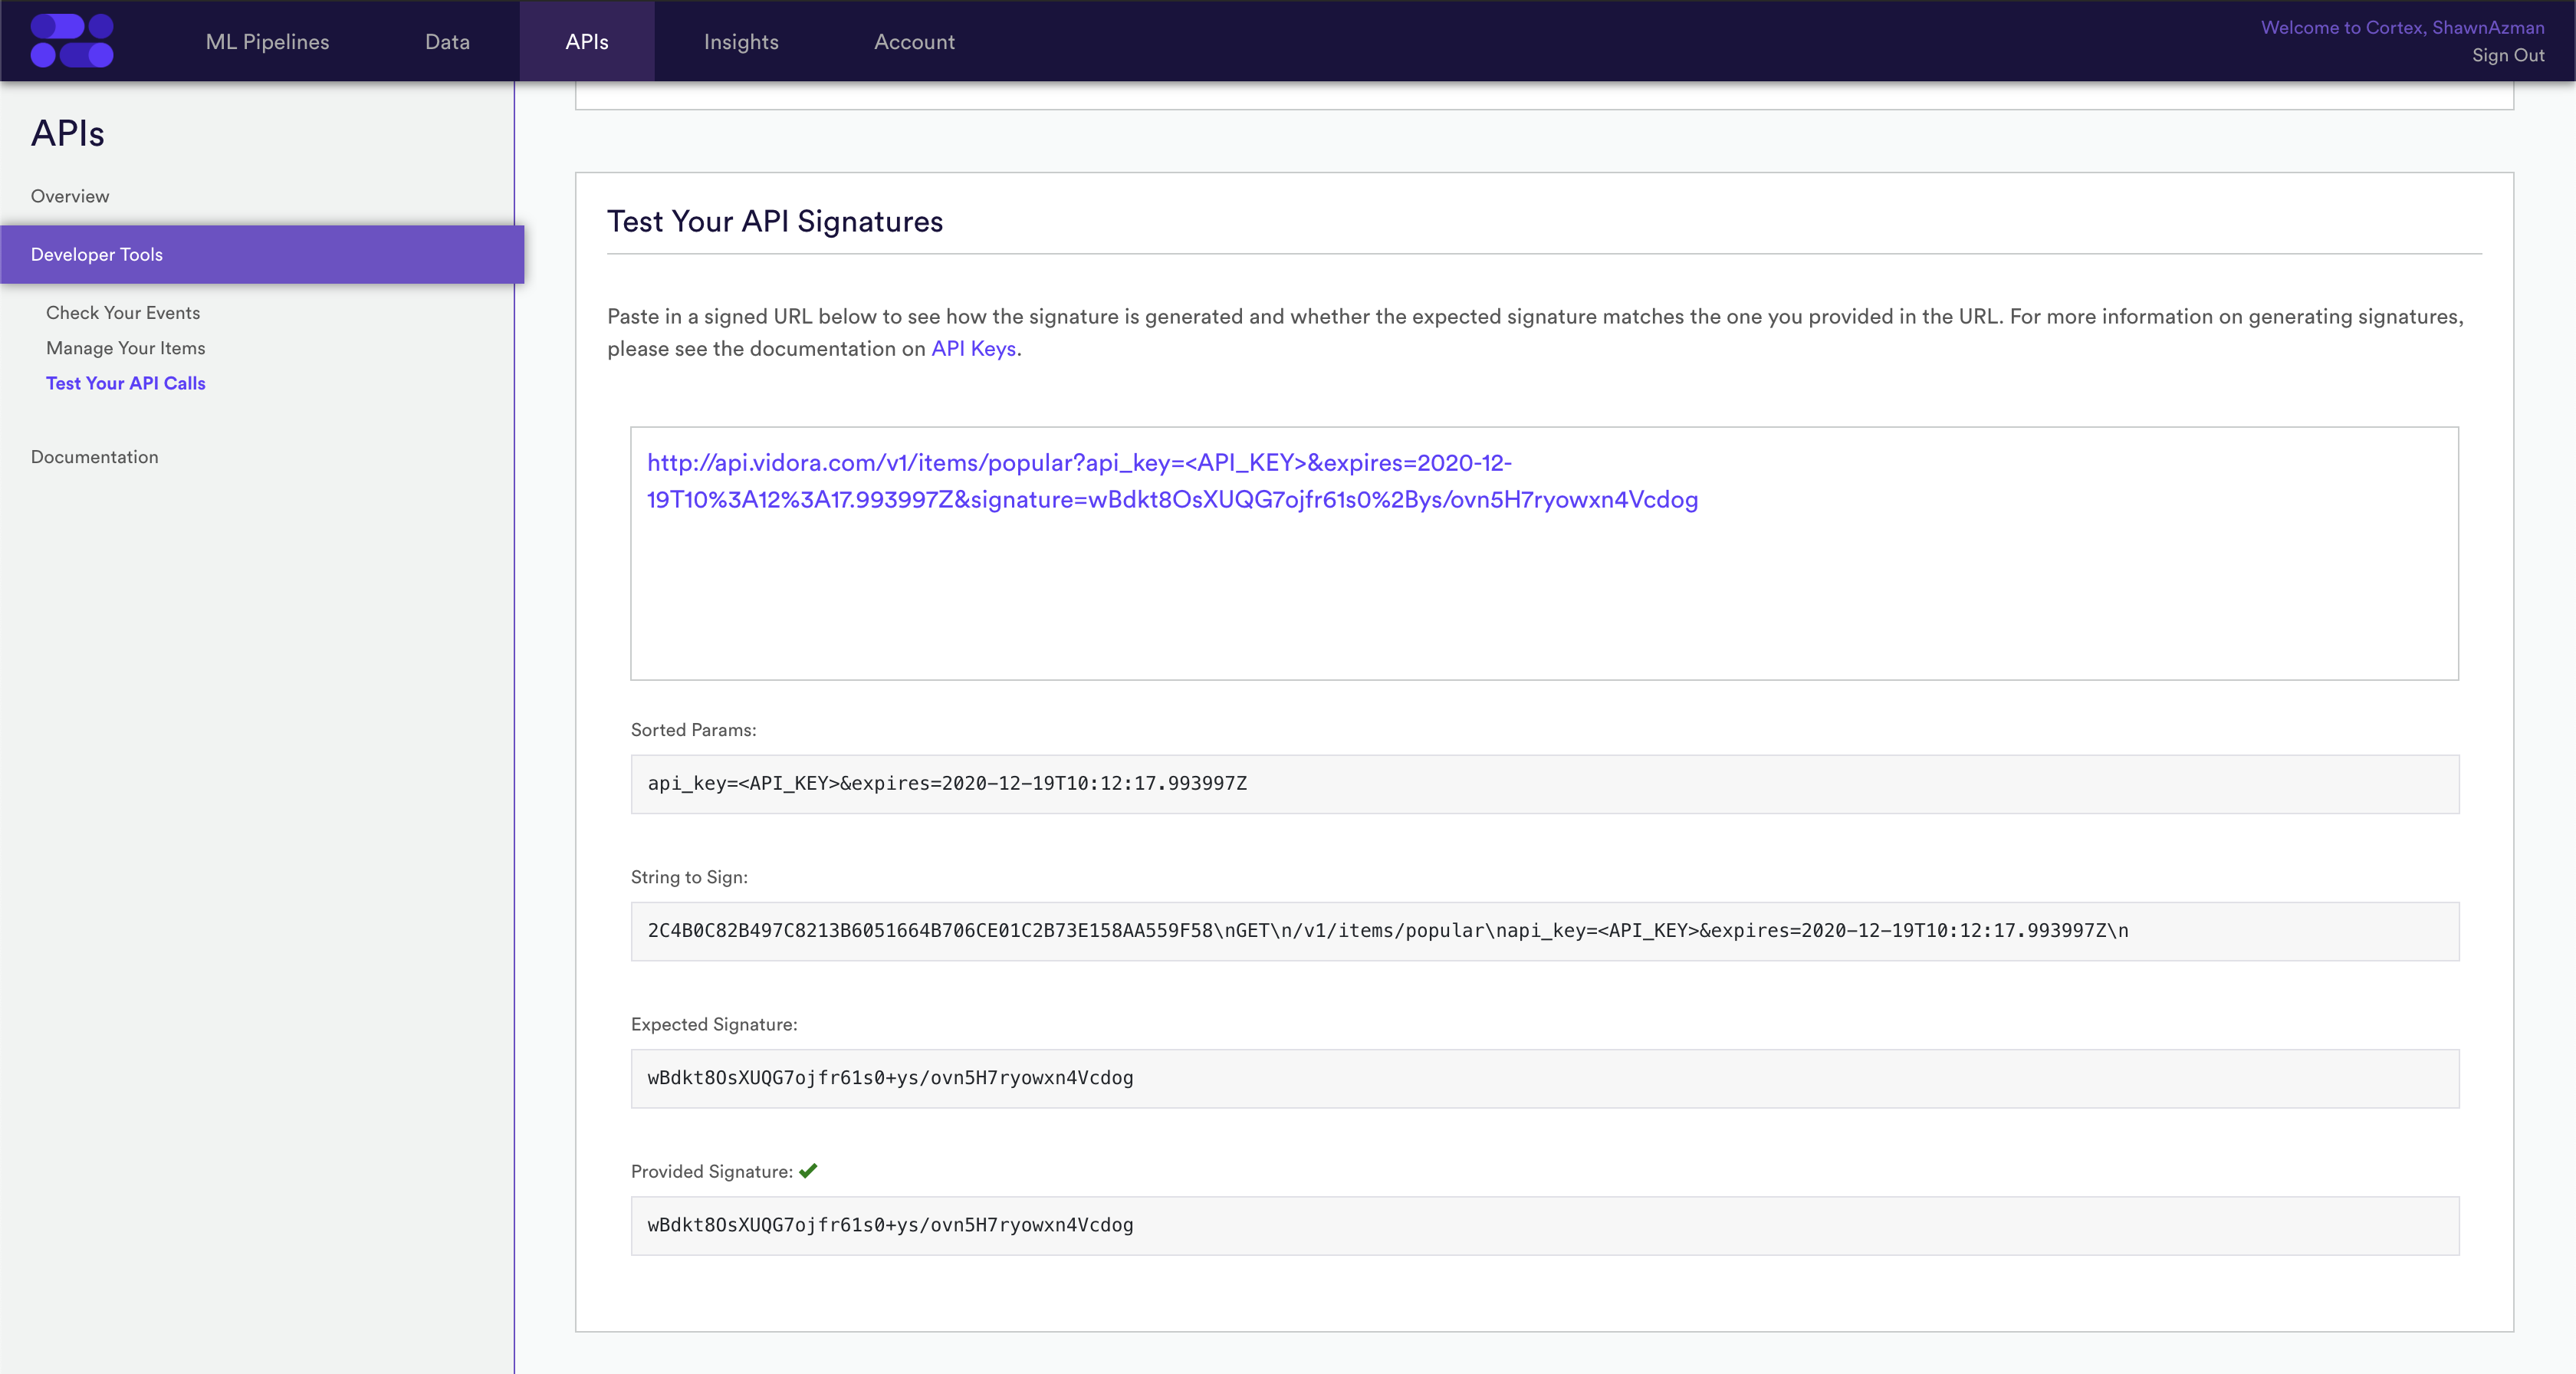Click Welcome to Cortex, ShawnAzman text
Image resolution: width=2576 pixels, height=1374 pixels.
point(2402,27)
